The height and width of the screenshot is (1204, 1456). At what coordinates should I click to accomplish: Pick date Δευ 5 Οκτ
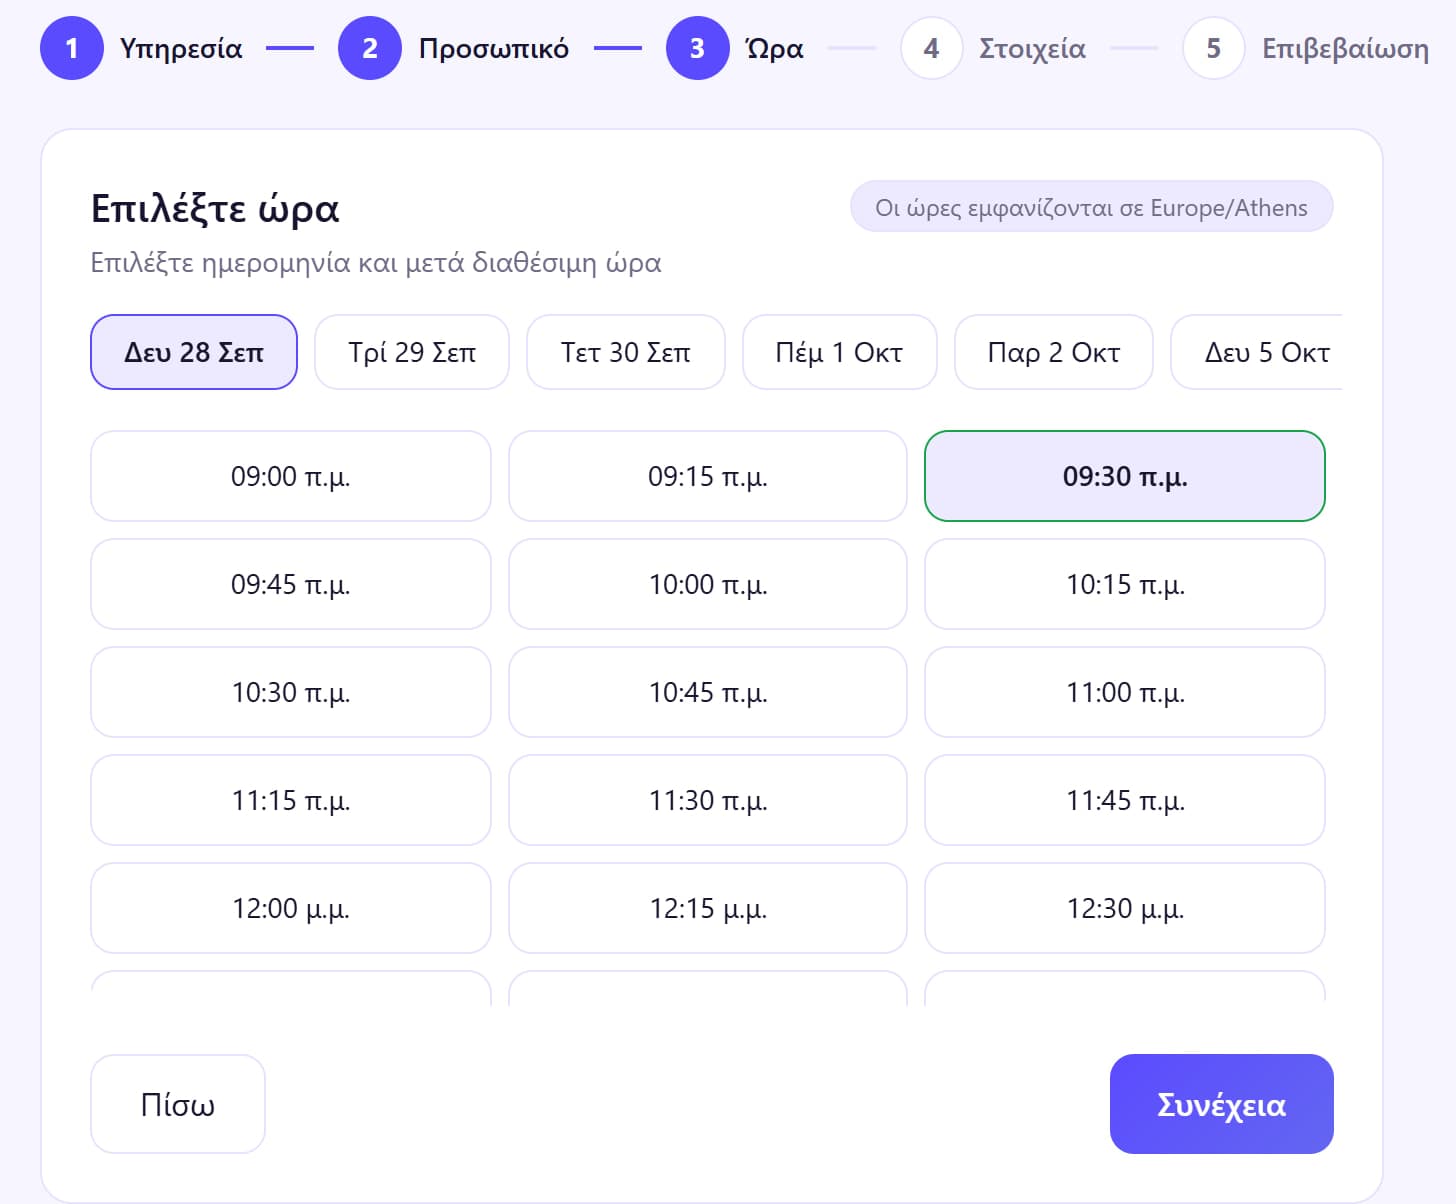1257,352
